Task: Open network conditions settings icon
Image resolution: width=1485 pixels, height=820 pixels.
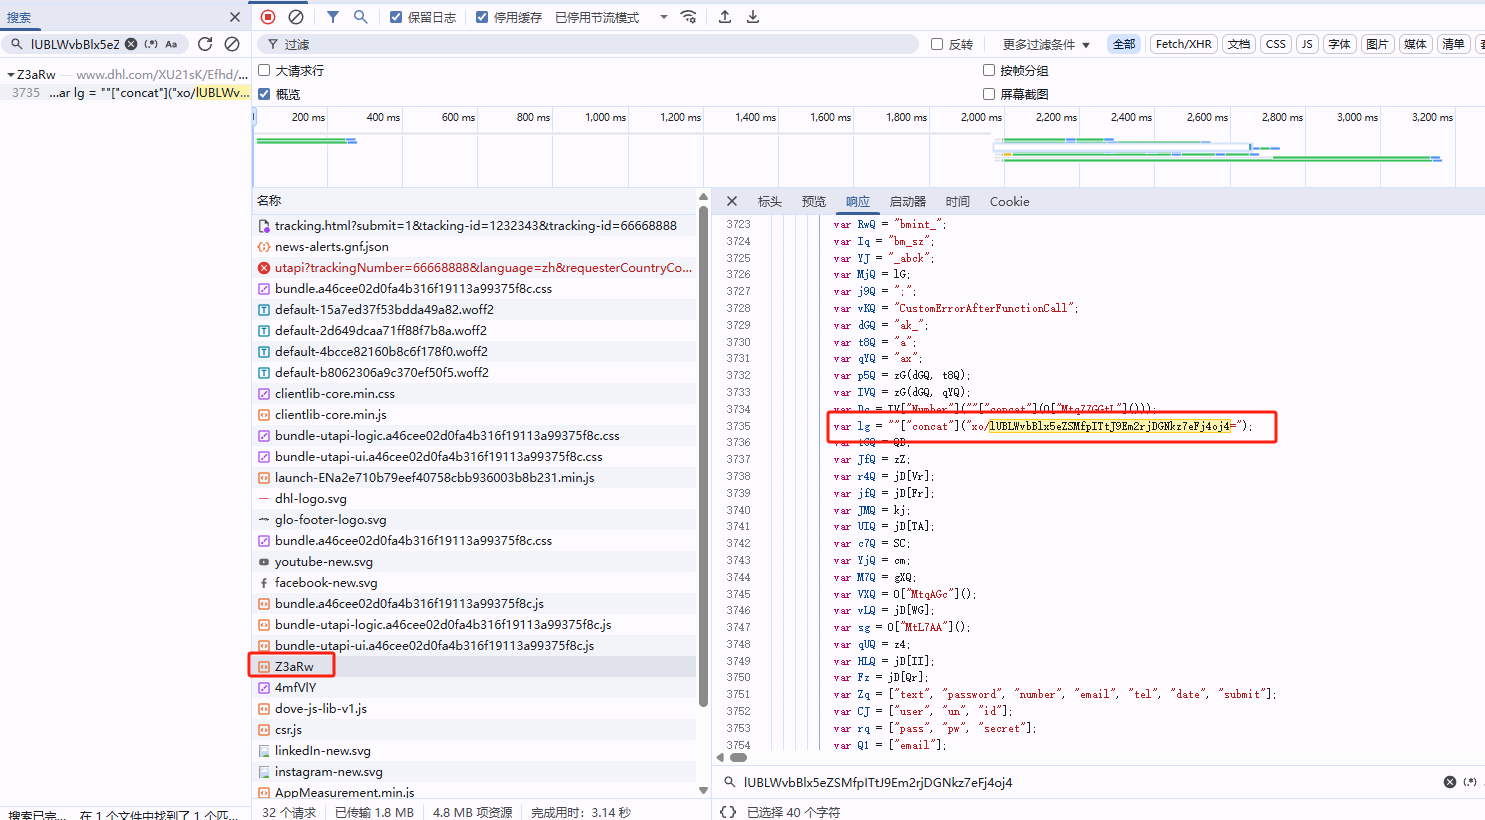Action: coord(688,17)
